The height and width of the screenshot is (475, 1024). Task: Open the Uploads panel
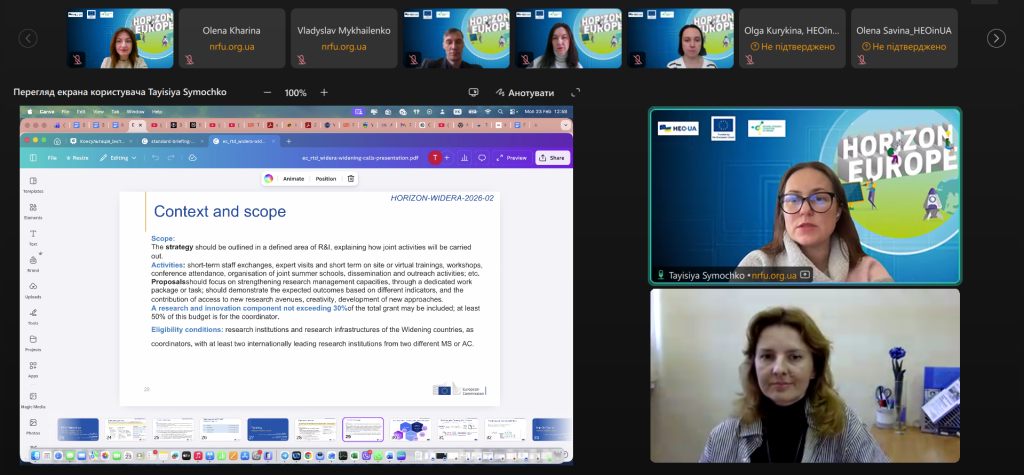click(33, 290)
